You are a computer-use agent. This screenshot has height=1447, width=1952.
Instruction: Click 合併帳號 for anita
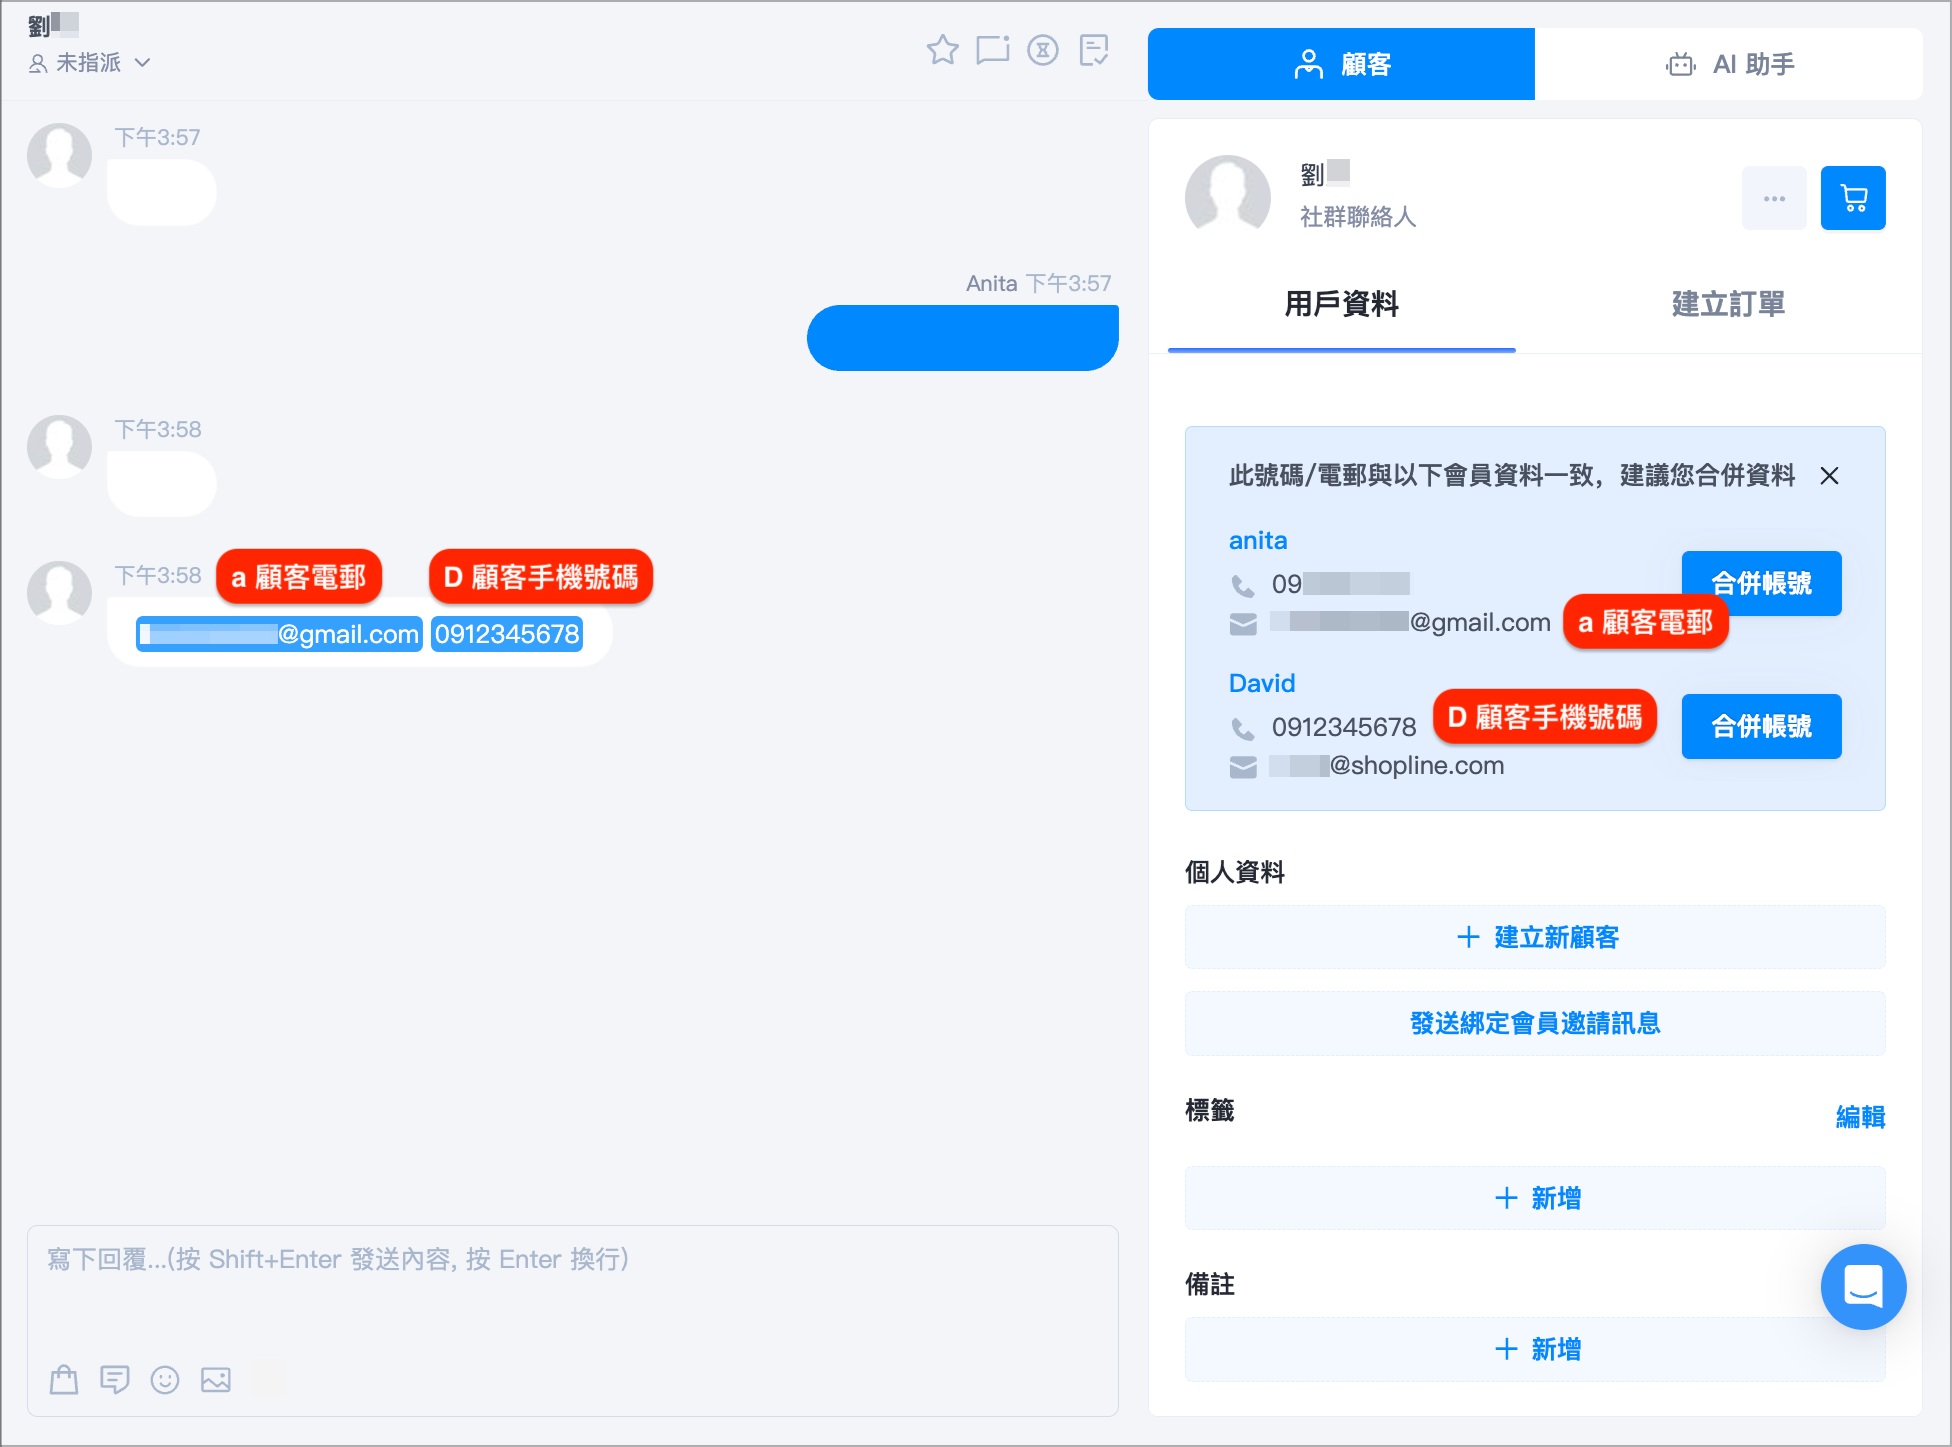click(x=1761, y=583)
